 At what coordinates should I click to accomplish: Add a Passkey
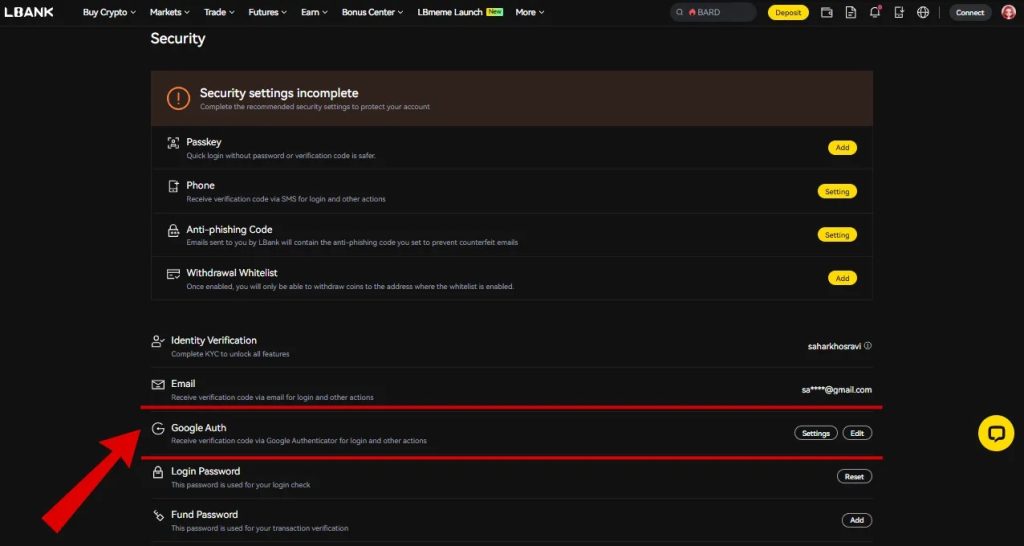click(842, 148)
